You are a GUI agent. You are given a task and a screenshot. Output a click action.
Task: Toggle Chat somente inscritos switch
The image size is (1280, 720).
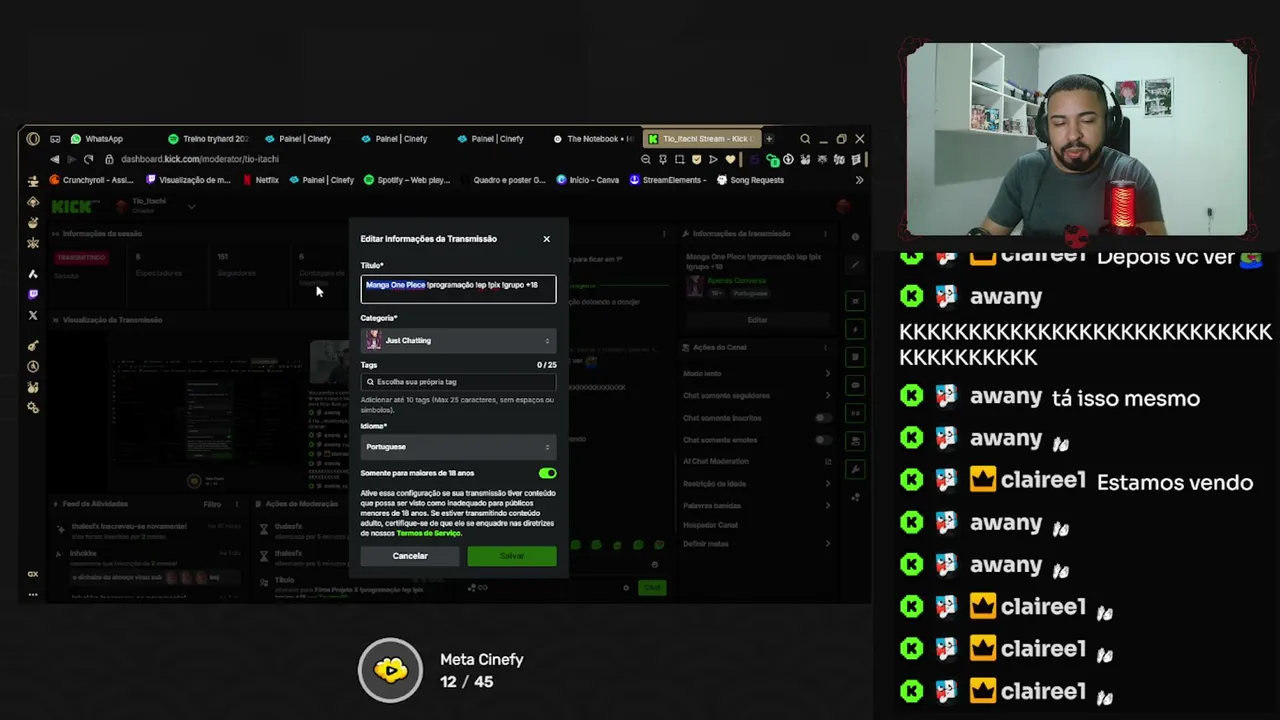click(823, 418)
